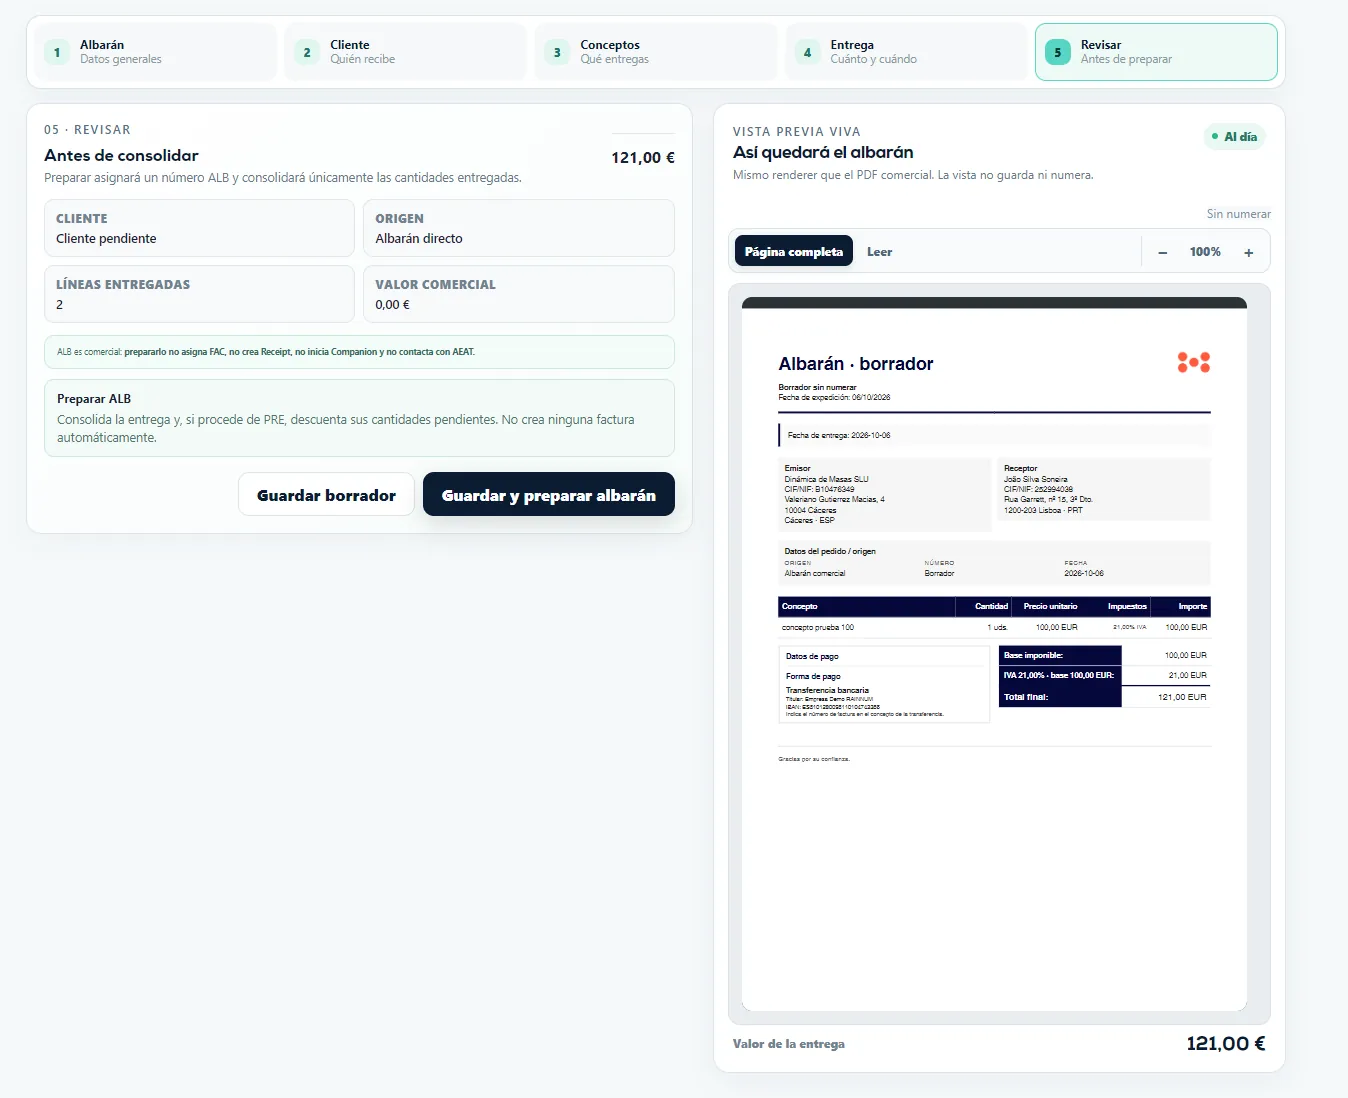Click the Total final row in preview
This screenshot has height=1098, width=1348.
pos(1105,697)
